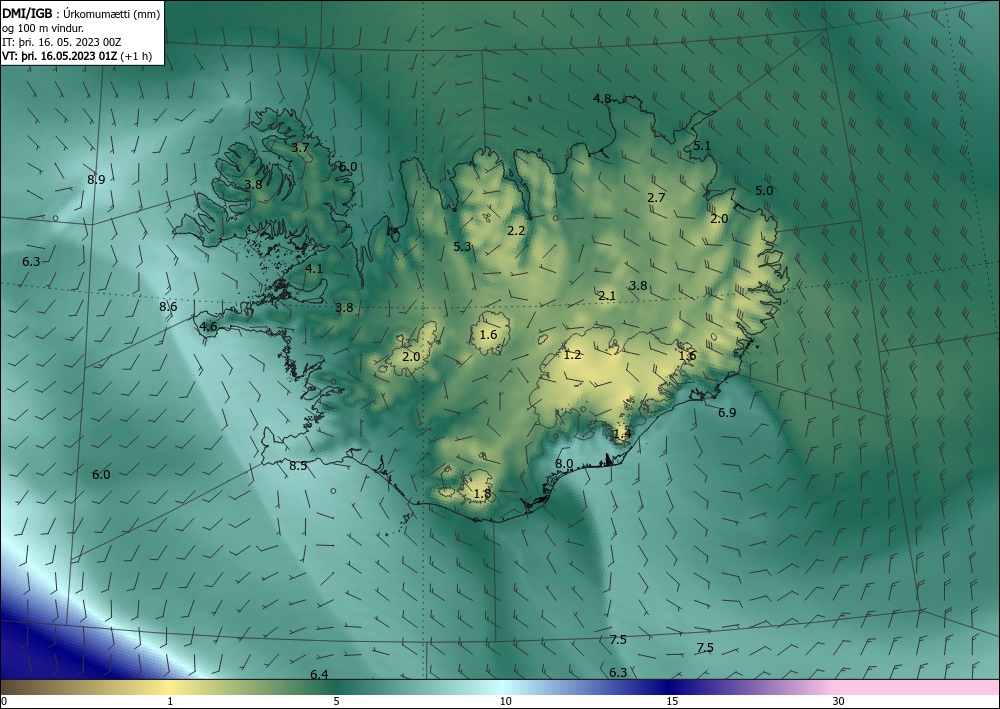Click the 2.2 value in north Iceland
The height and width of the screenshot is (709, 1000).
click(516, 231)
